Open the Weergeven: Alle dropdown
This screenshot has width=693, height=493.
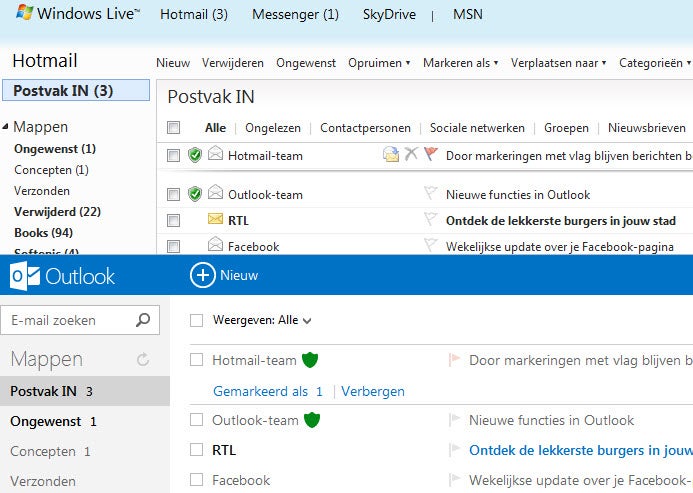point(262,320)
